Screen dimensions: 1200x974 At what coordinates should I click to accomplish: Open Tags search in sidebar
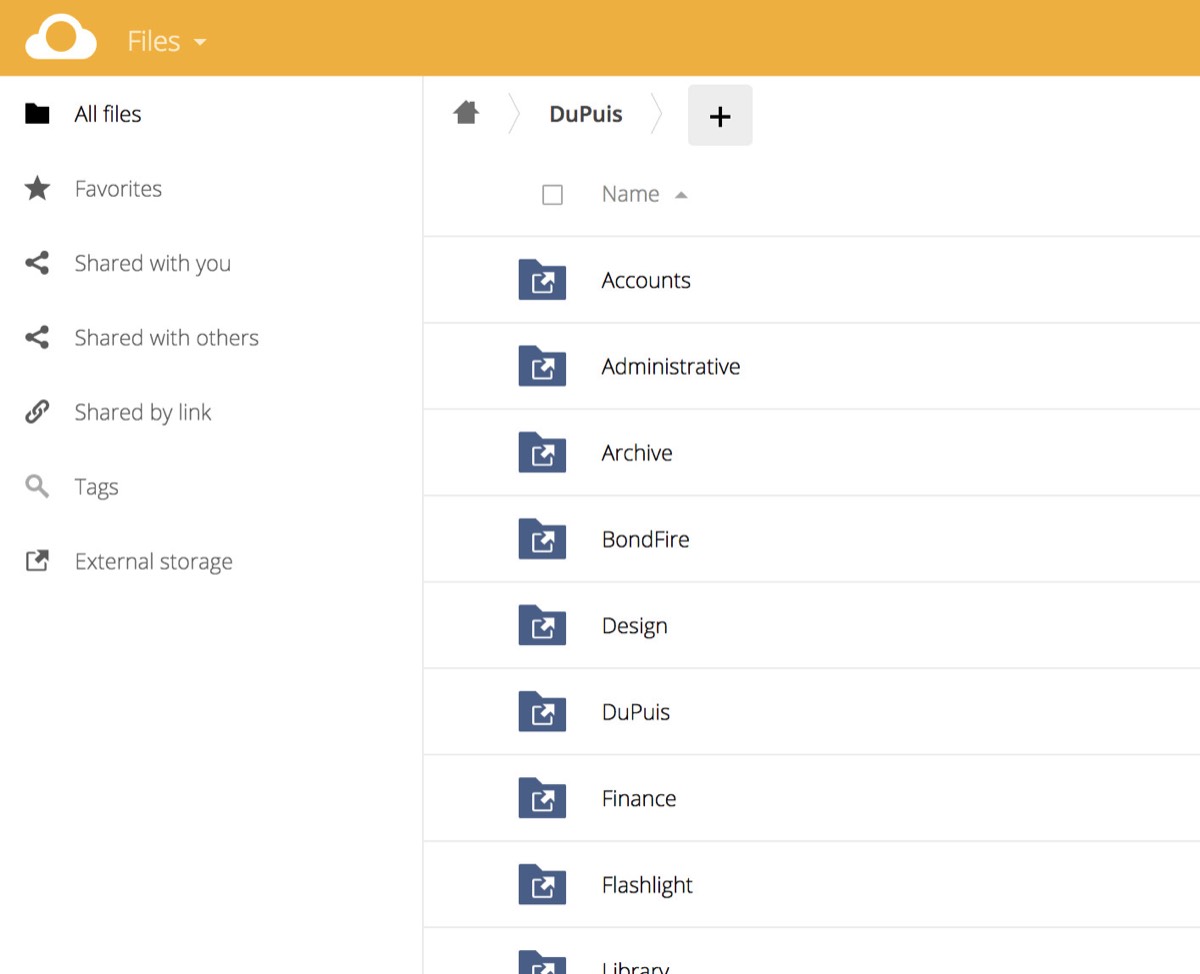tap(96, 487)
